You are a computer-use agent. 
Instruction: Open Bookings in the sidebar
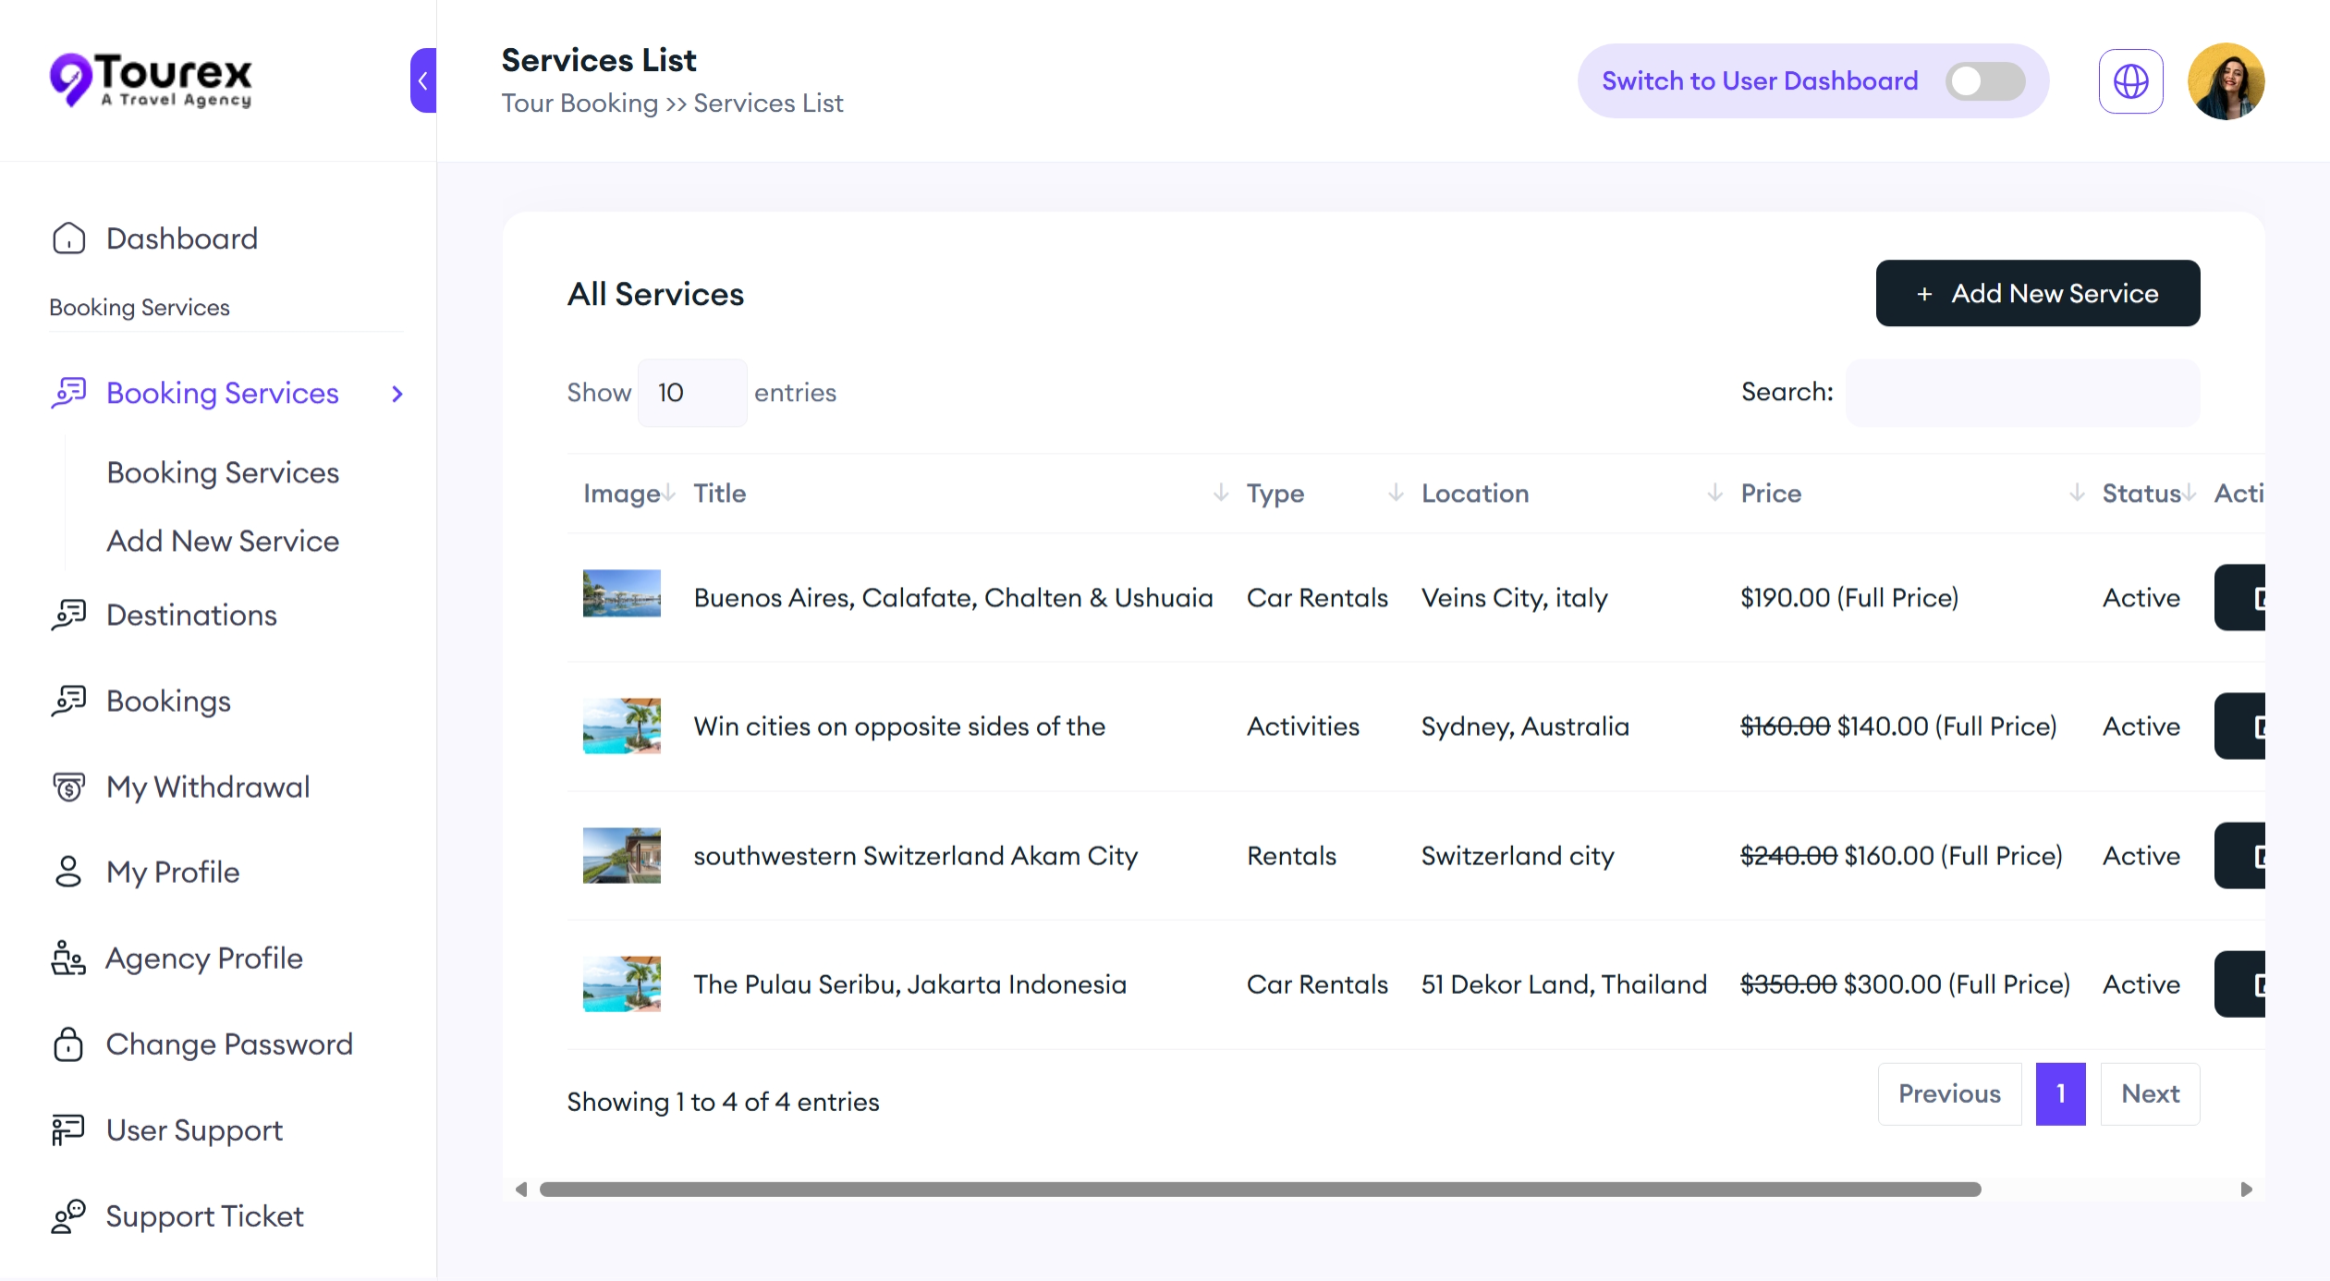168,701
